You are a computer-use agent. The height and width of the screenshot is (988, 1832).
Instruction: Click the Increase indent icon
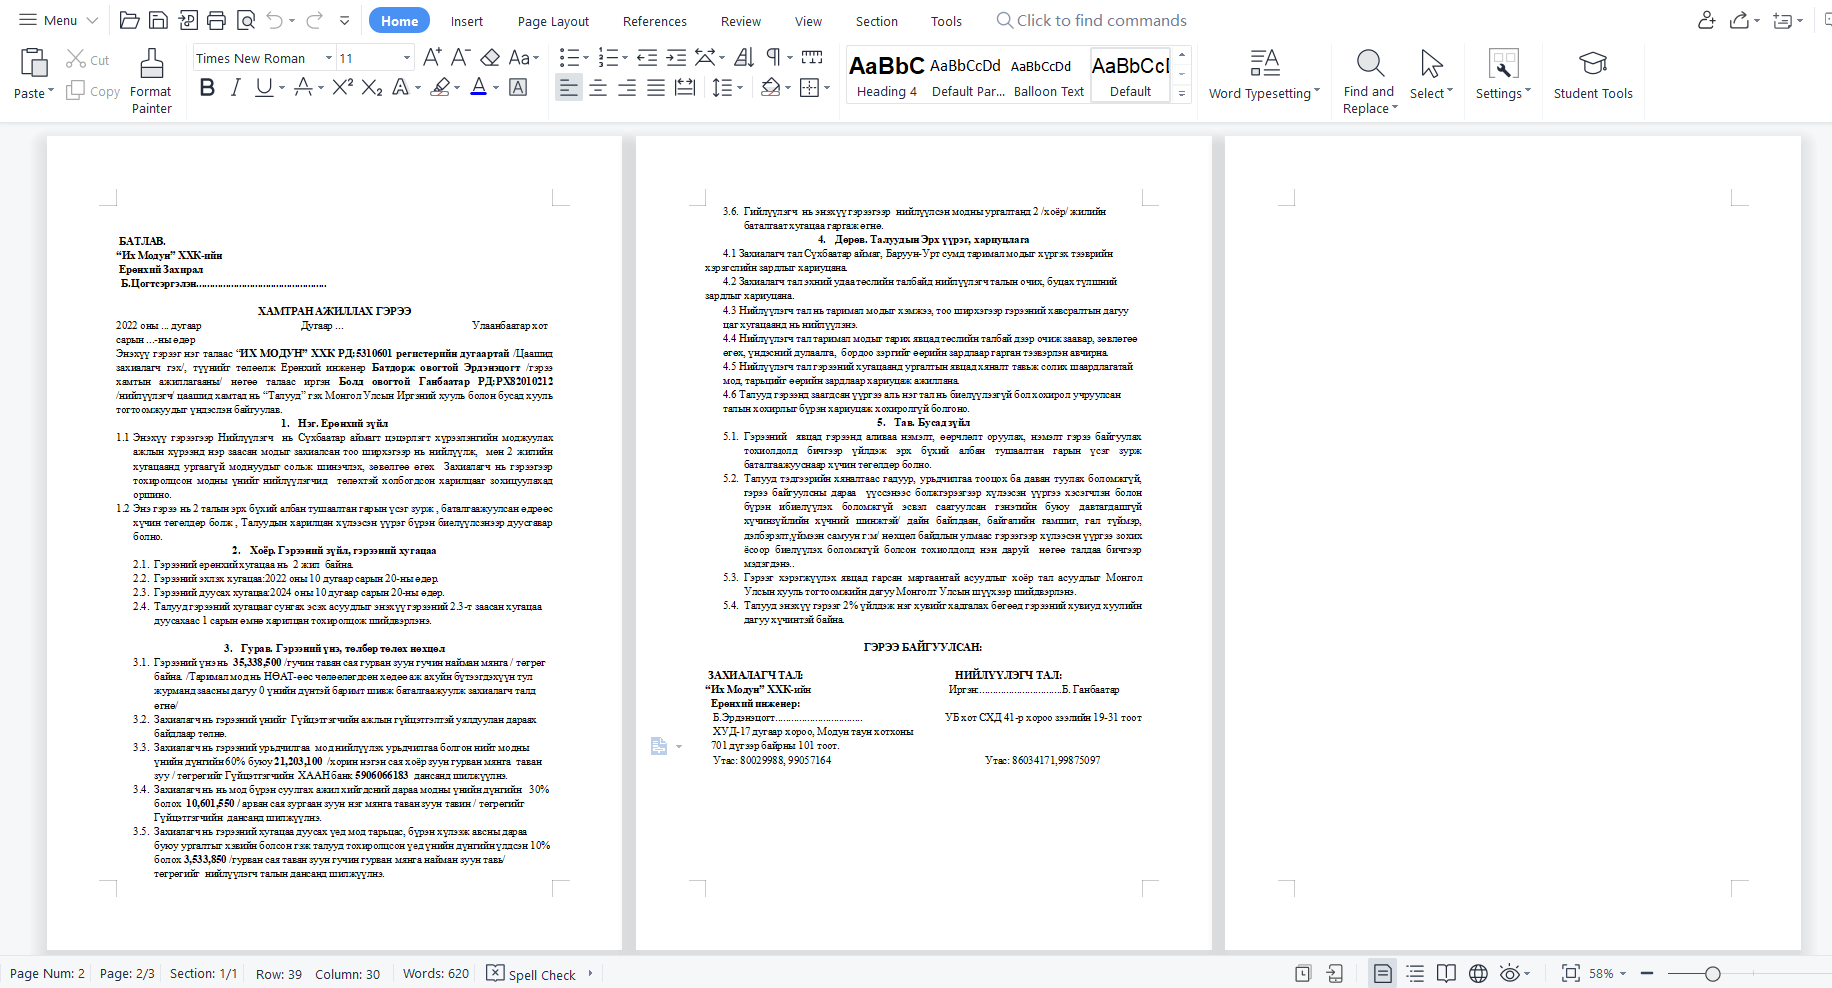(676, 57)
